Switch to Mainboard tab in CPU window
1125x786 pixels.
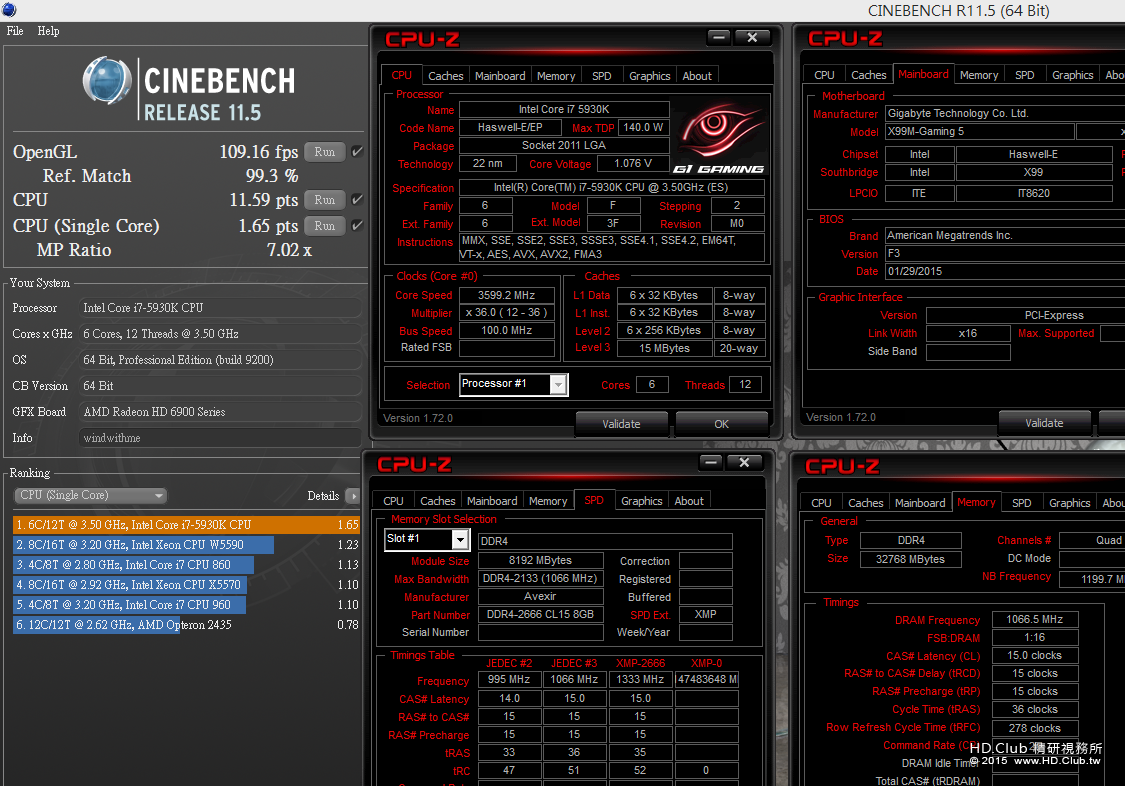click(500, 76)
